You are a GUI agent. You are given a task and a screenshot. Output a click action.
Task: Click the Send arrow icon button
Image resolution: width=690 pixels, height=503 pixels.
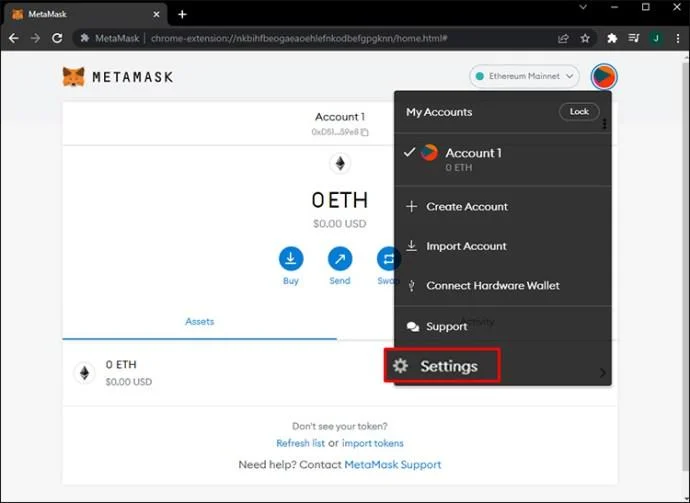(340, 259)
